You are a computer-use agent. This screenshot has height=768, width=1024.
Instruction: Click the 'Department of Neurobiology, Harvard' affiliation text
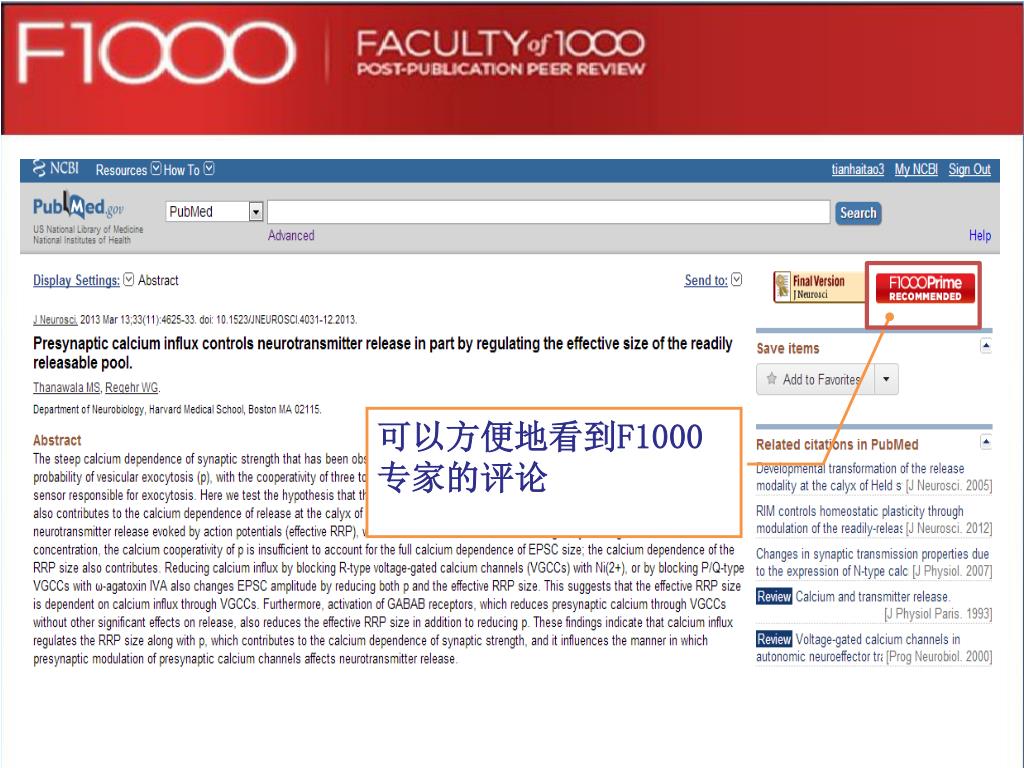click(x=177, y=409)
